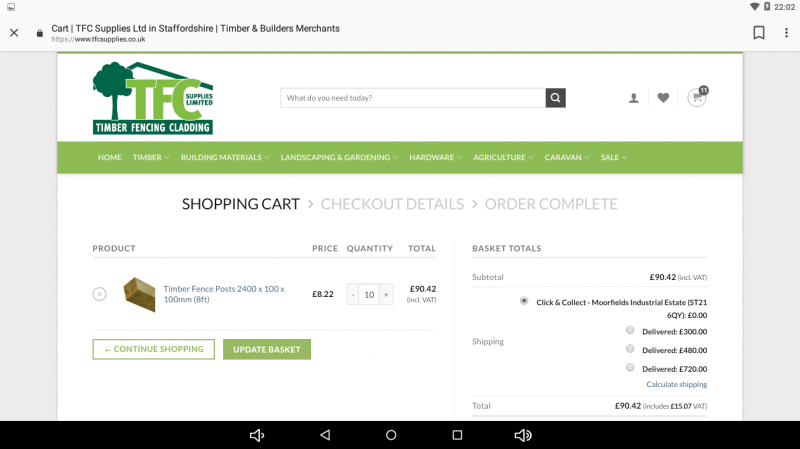Screen dimensions: 800x449
Task: Expand Building Materials dropdown
Action: click(x=225, y=157)
